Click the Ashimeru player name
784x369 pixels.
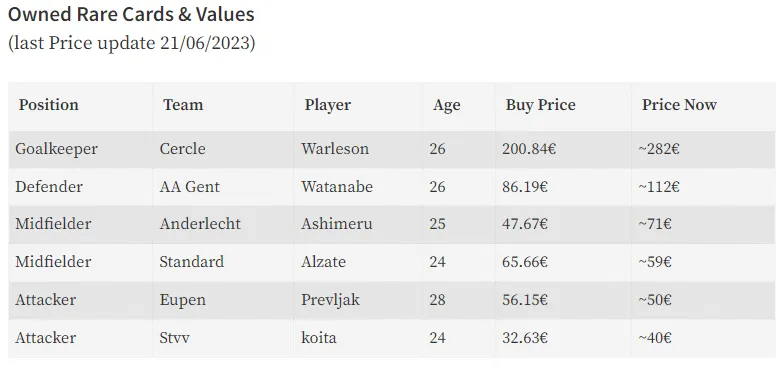pyautogui.click(x=336, y=224)
